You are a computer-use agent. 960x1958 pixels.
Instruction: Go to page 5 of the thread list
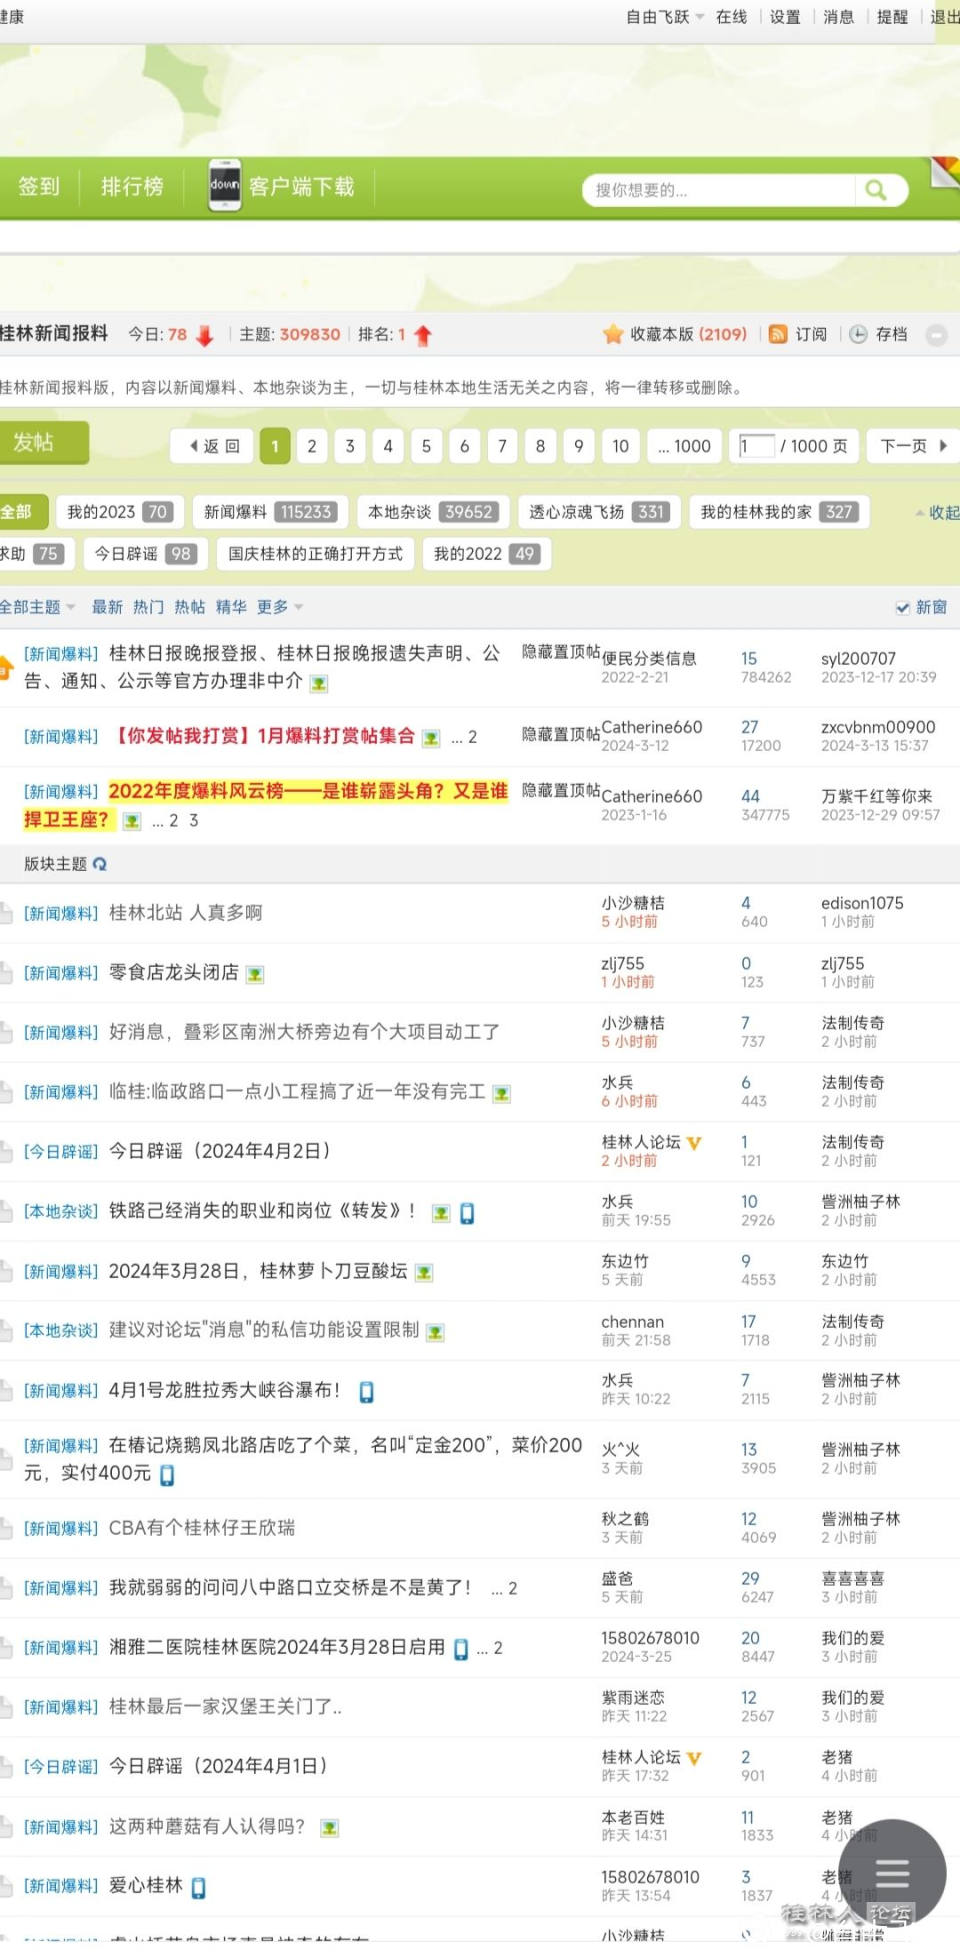tap(426, 446)
